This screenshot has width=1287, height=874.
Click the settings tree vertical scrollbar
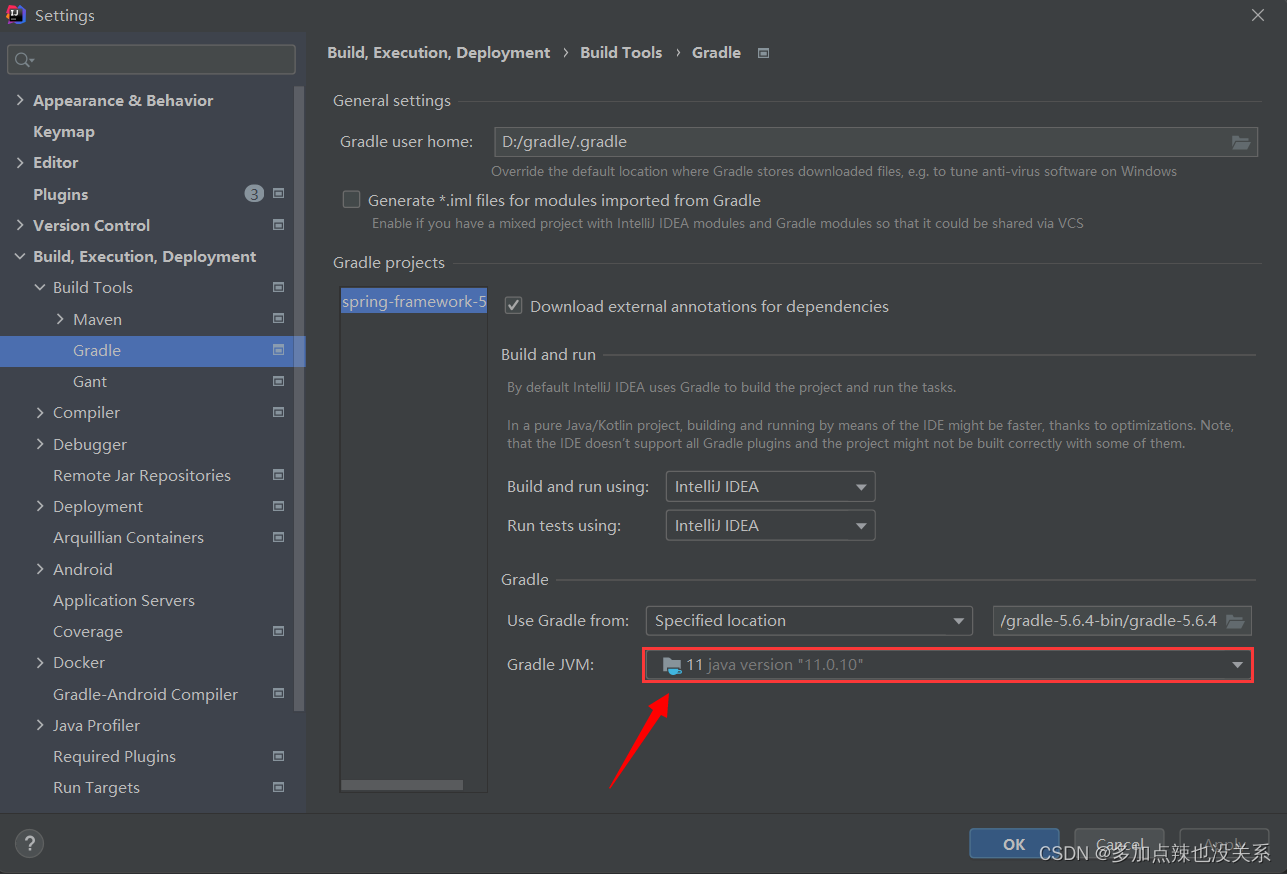(x=299, y=400)
